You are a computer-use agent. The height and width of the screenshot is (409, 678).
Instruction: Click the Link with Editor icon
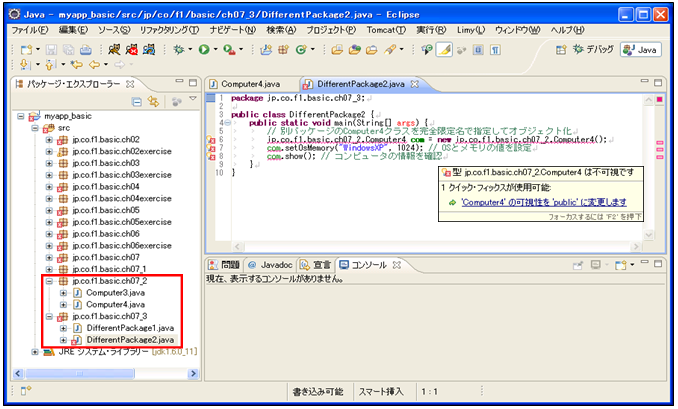(x=153, y=101)
